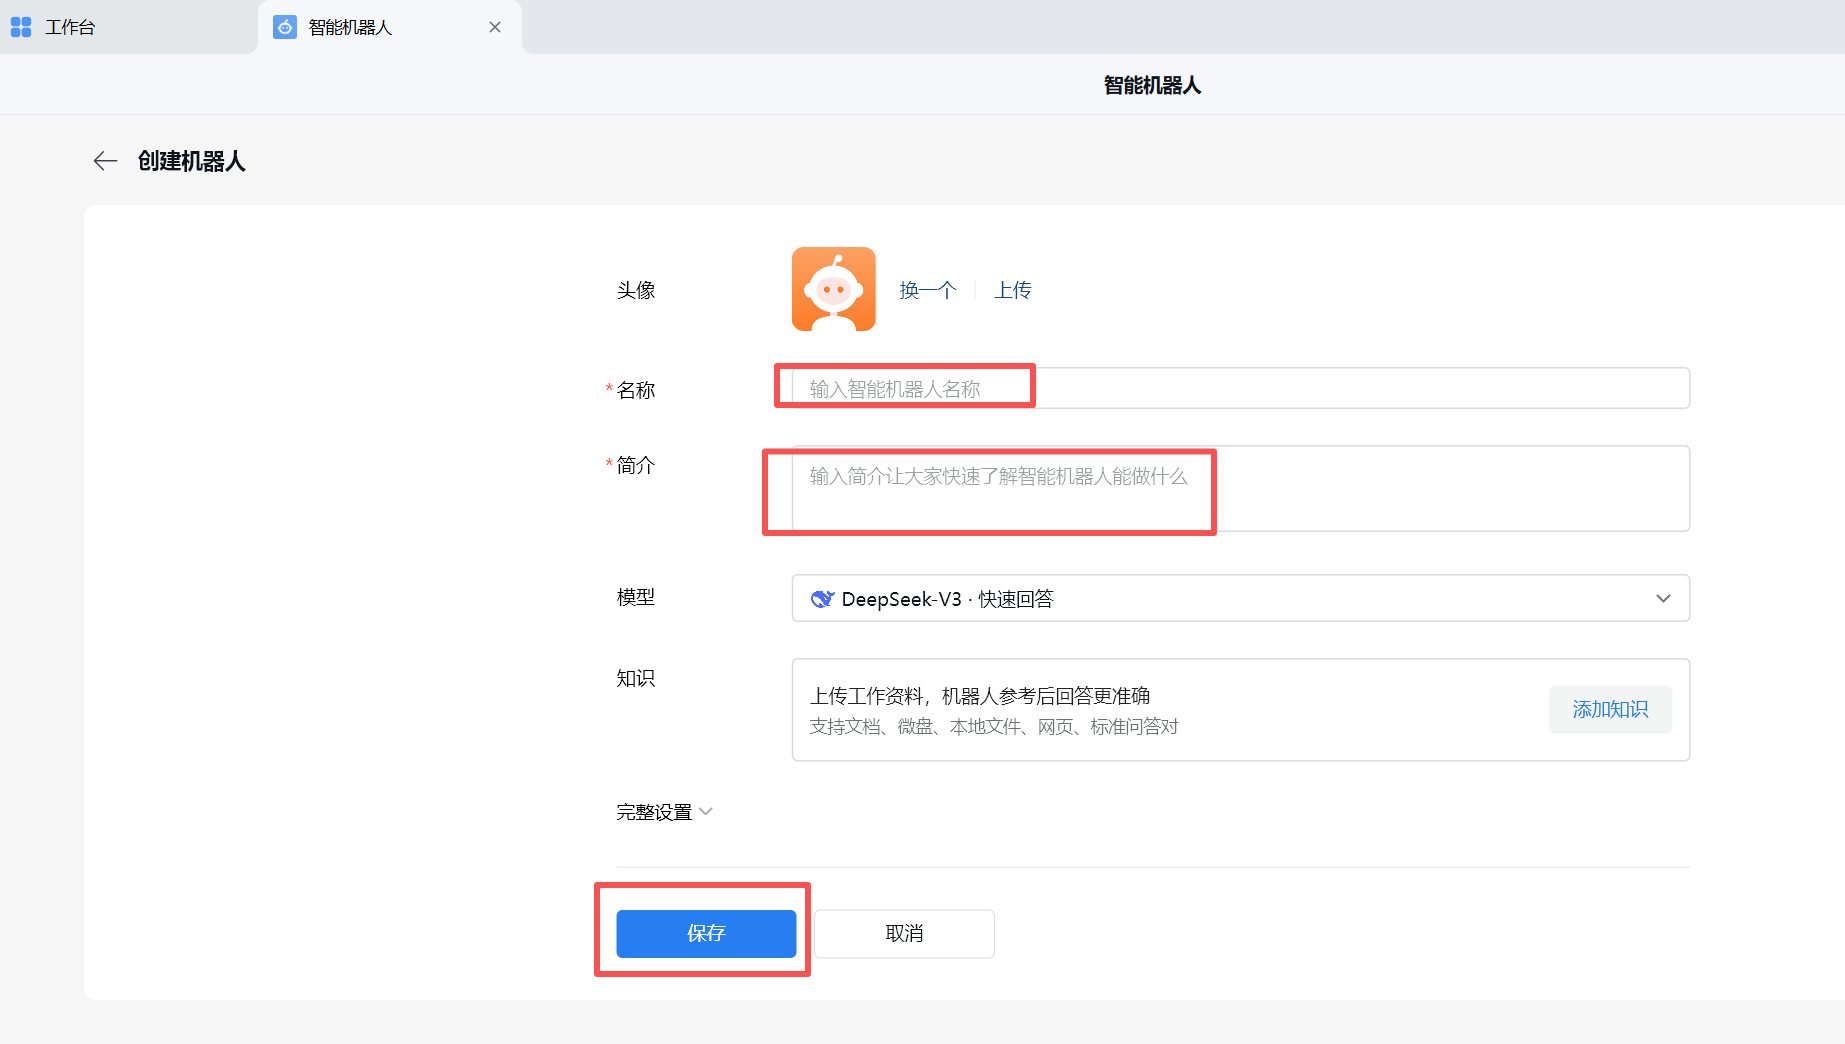1845x1044 pixels.
Task: Click the DeepSeek whale logo icon
Action: (821, 599)
